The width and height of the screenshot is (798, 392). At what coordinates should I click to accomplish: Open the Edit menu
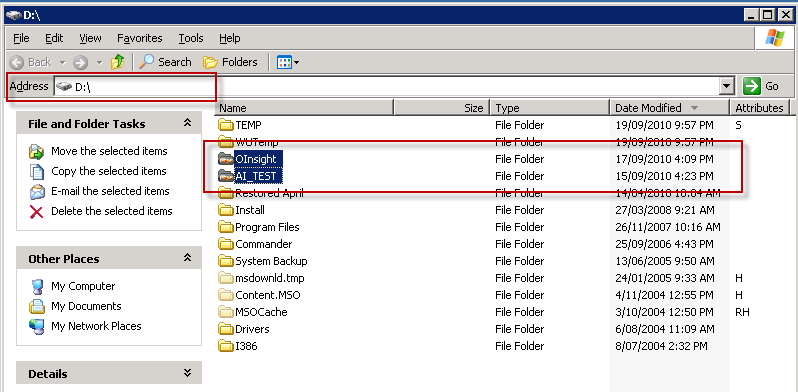(x=54, y=38)
